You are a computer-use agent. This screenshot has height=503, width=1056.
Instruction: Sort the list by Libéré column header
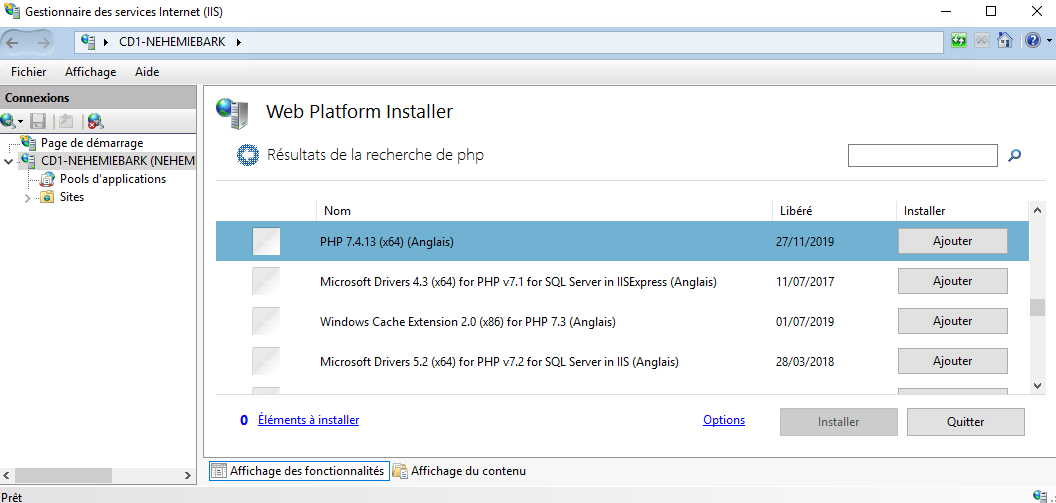coord(834,211)
